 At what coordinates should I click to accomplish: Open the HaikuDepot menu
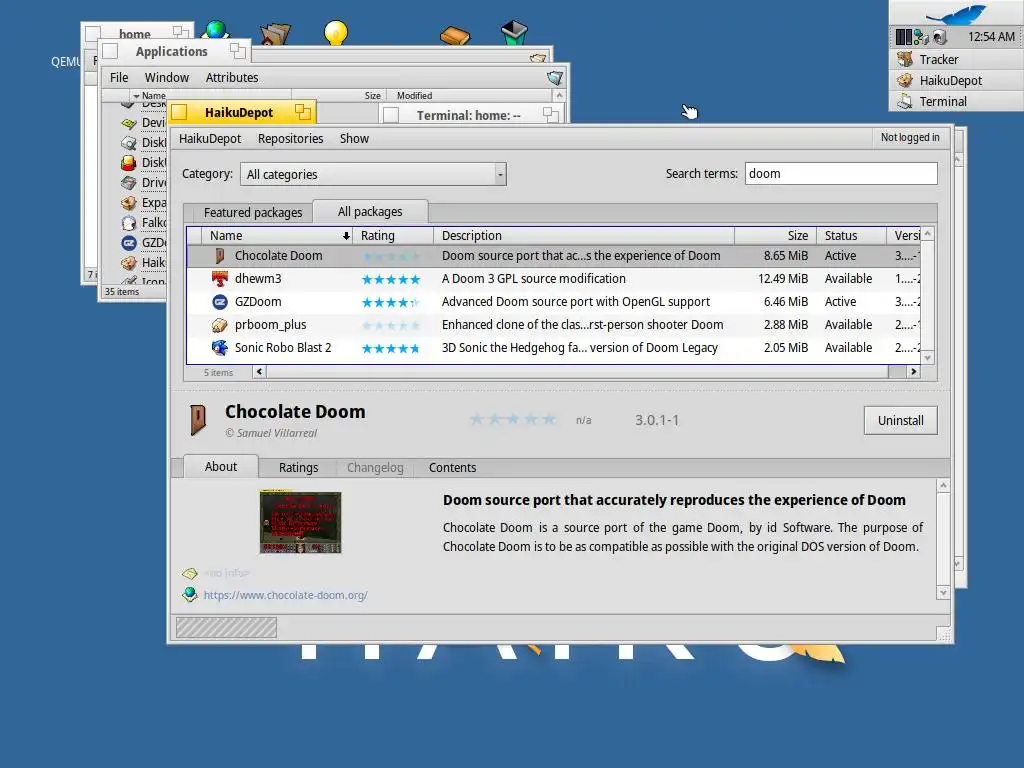(x=210, y=138)
